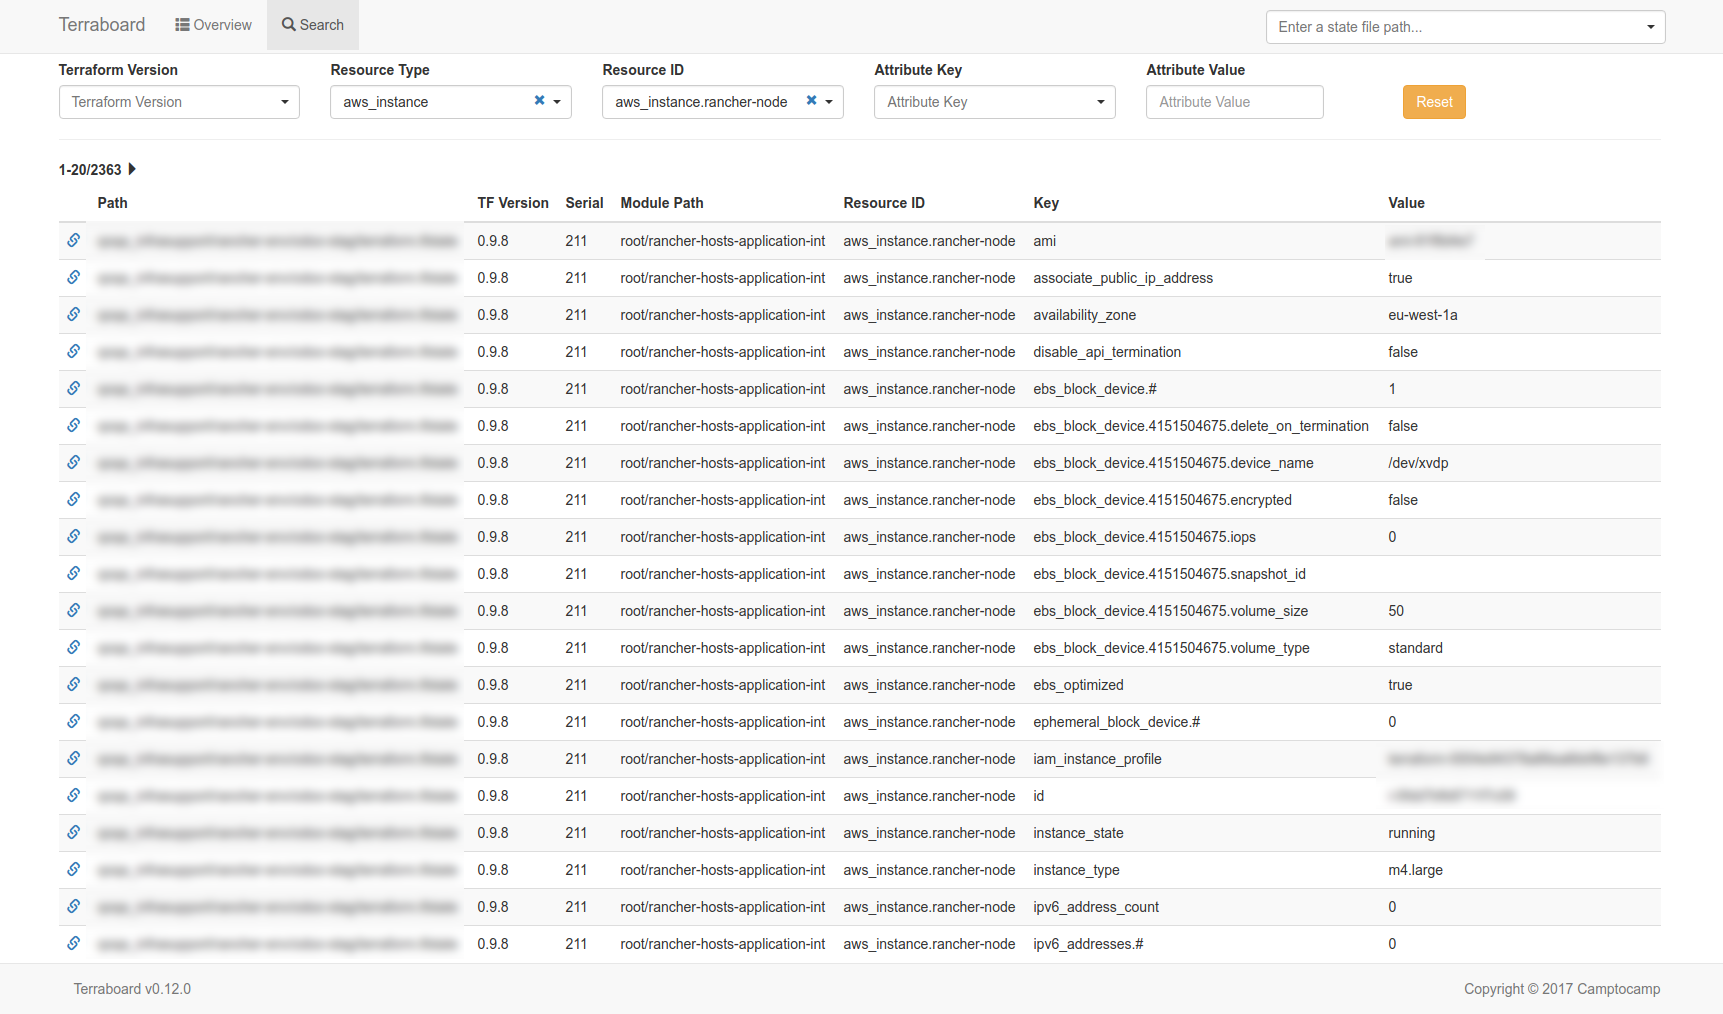Click the Value column header
Screen dimensions: 1723x1014
(1406, 203)
